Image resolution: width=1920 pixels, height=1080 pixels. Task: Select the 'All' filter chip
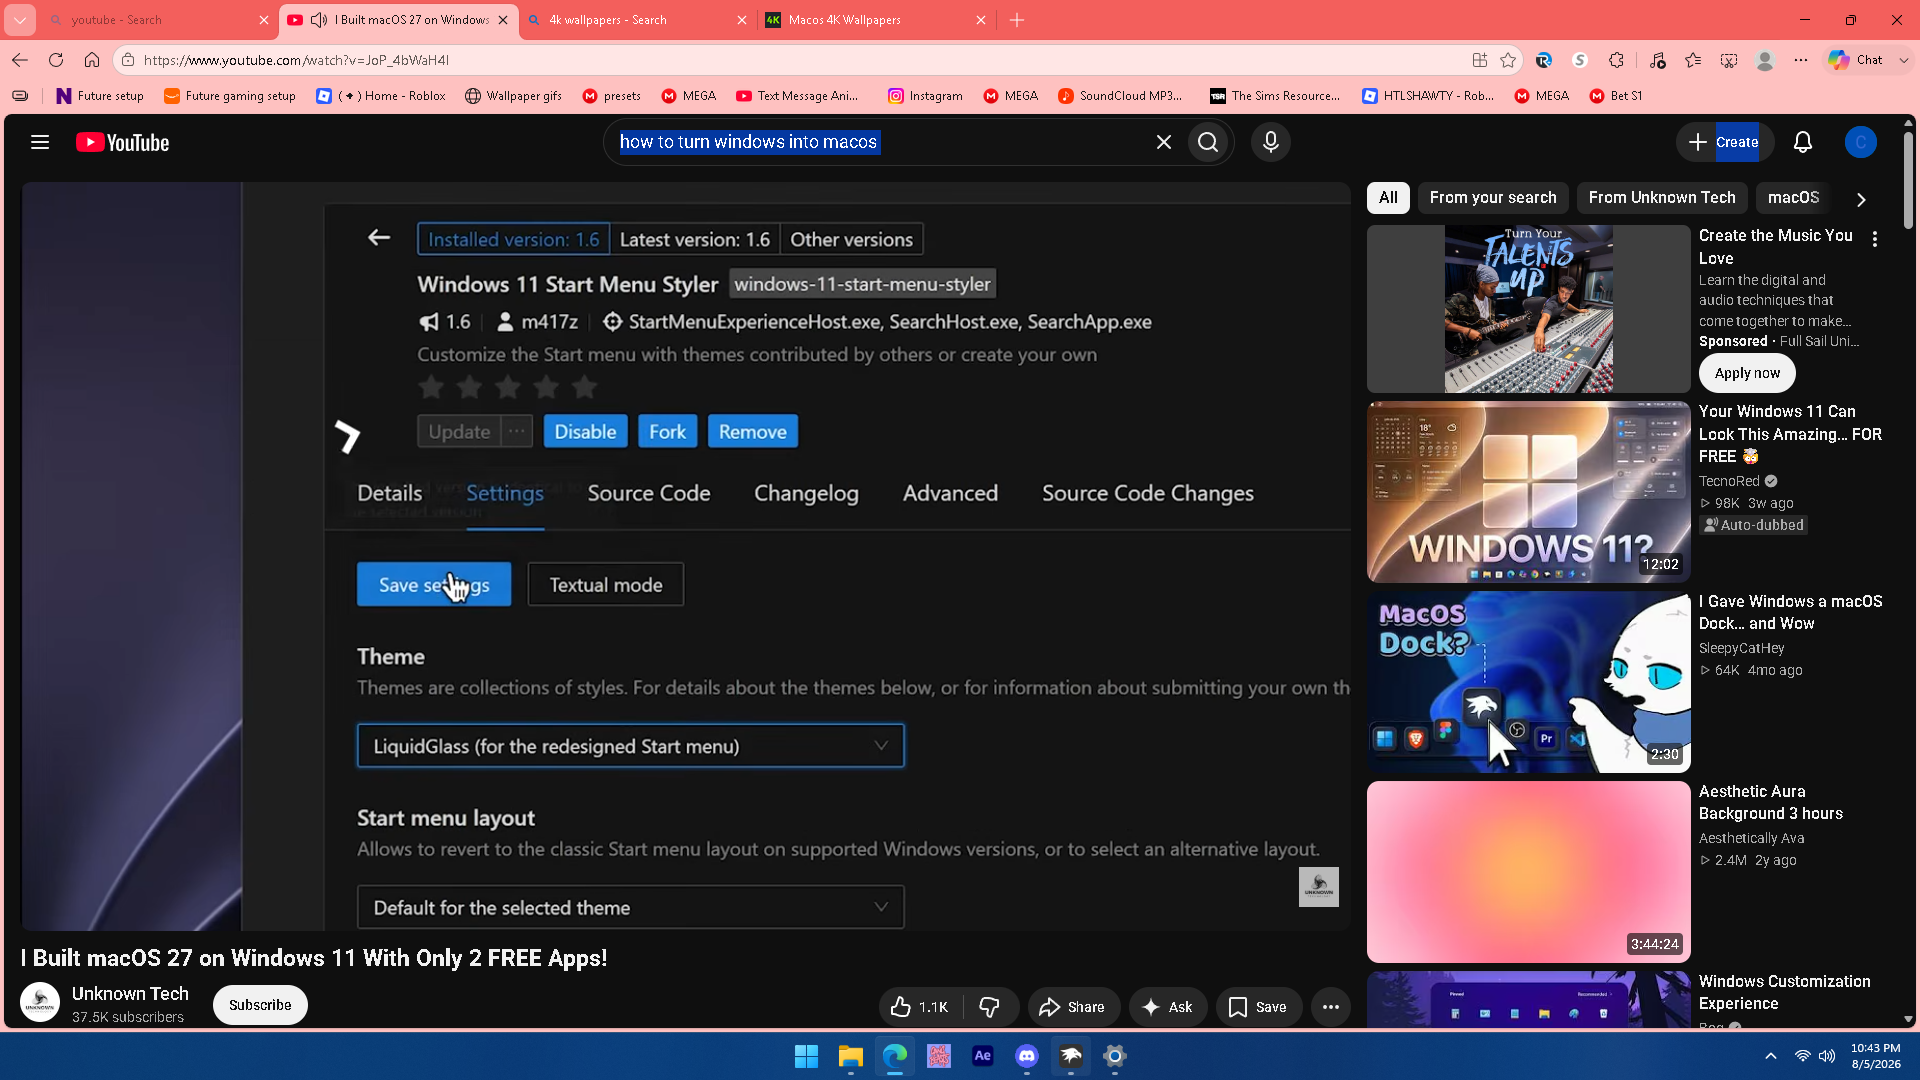coord(1388,198)
